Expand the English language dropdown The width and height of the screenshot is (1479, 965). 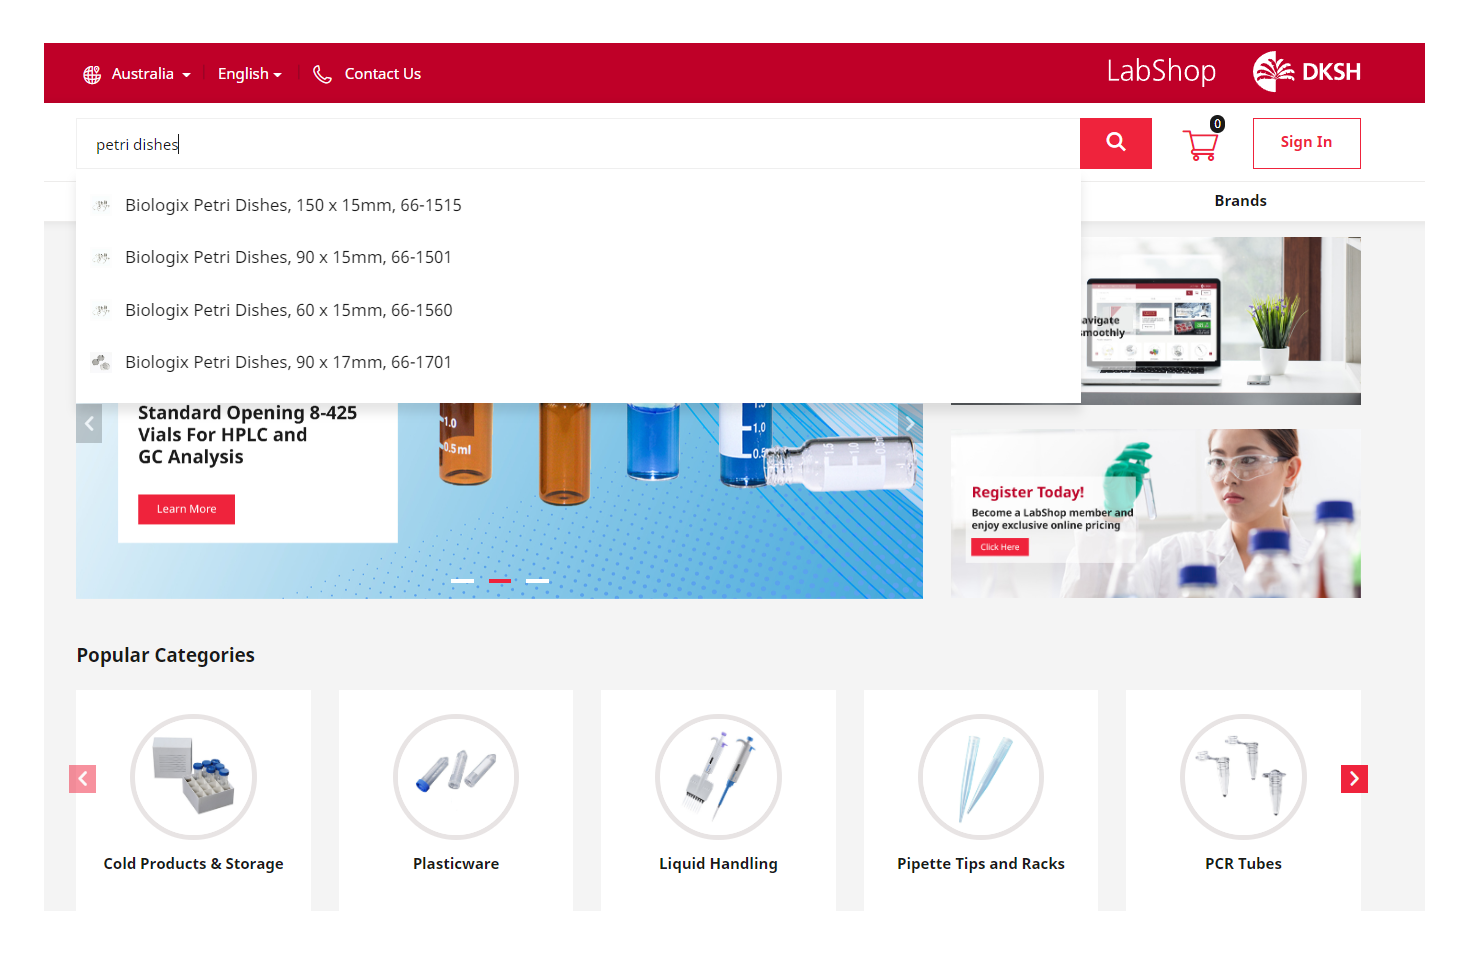pos(249,74)
